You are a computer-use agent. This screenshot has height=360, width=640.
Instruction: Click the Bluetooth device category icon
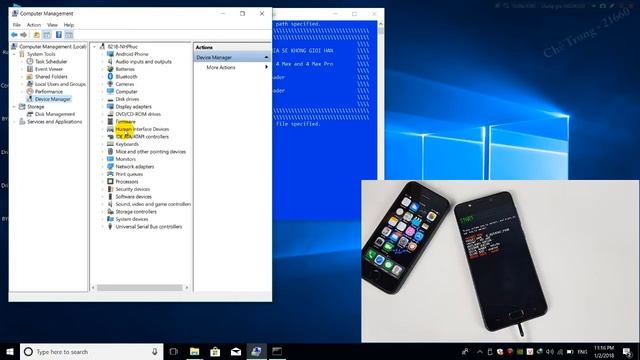click(110, 77)
